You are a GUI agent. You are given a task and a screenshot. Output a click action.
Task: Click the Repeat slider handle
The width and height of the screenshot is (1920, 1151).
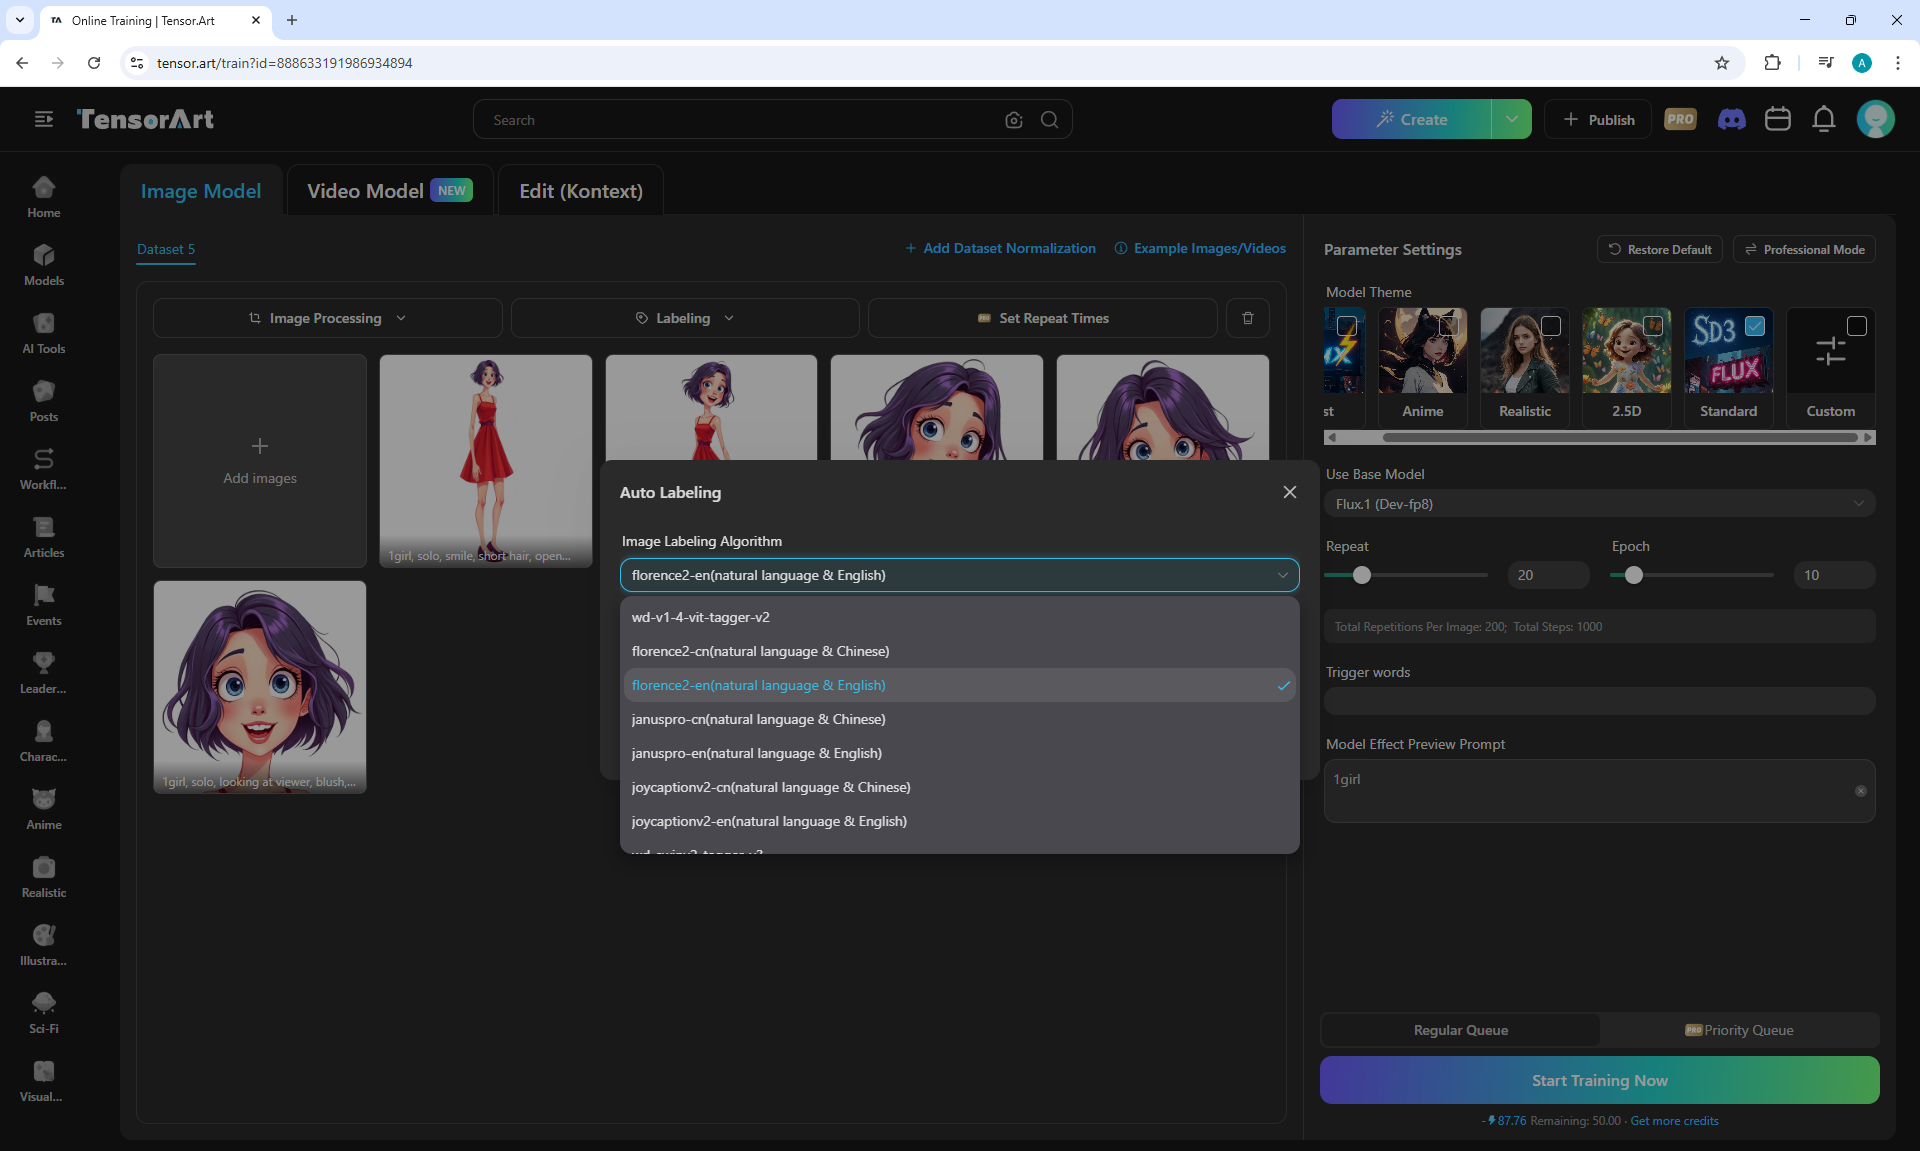[1361, 575]
